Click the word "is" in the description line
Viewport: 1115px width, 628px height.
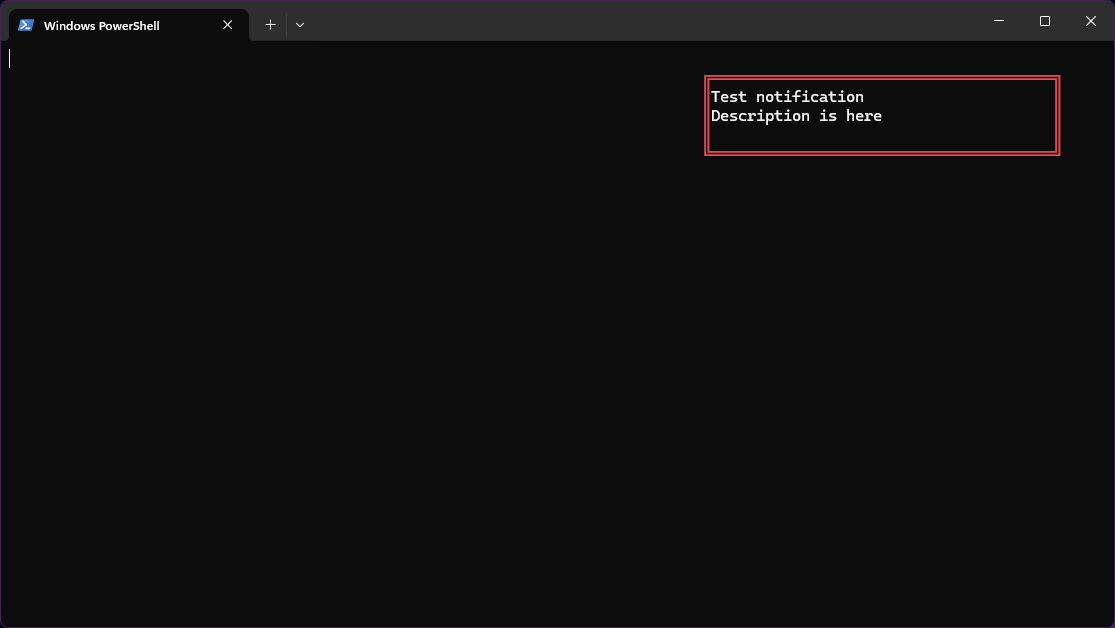828,116
